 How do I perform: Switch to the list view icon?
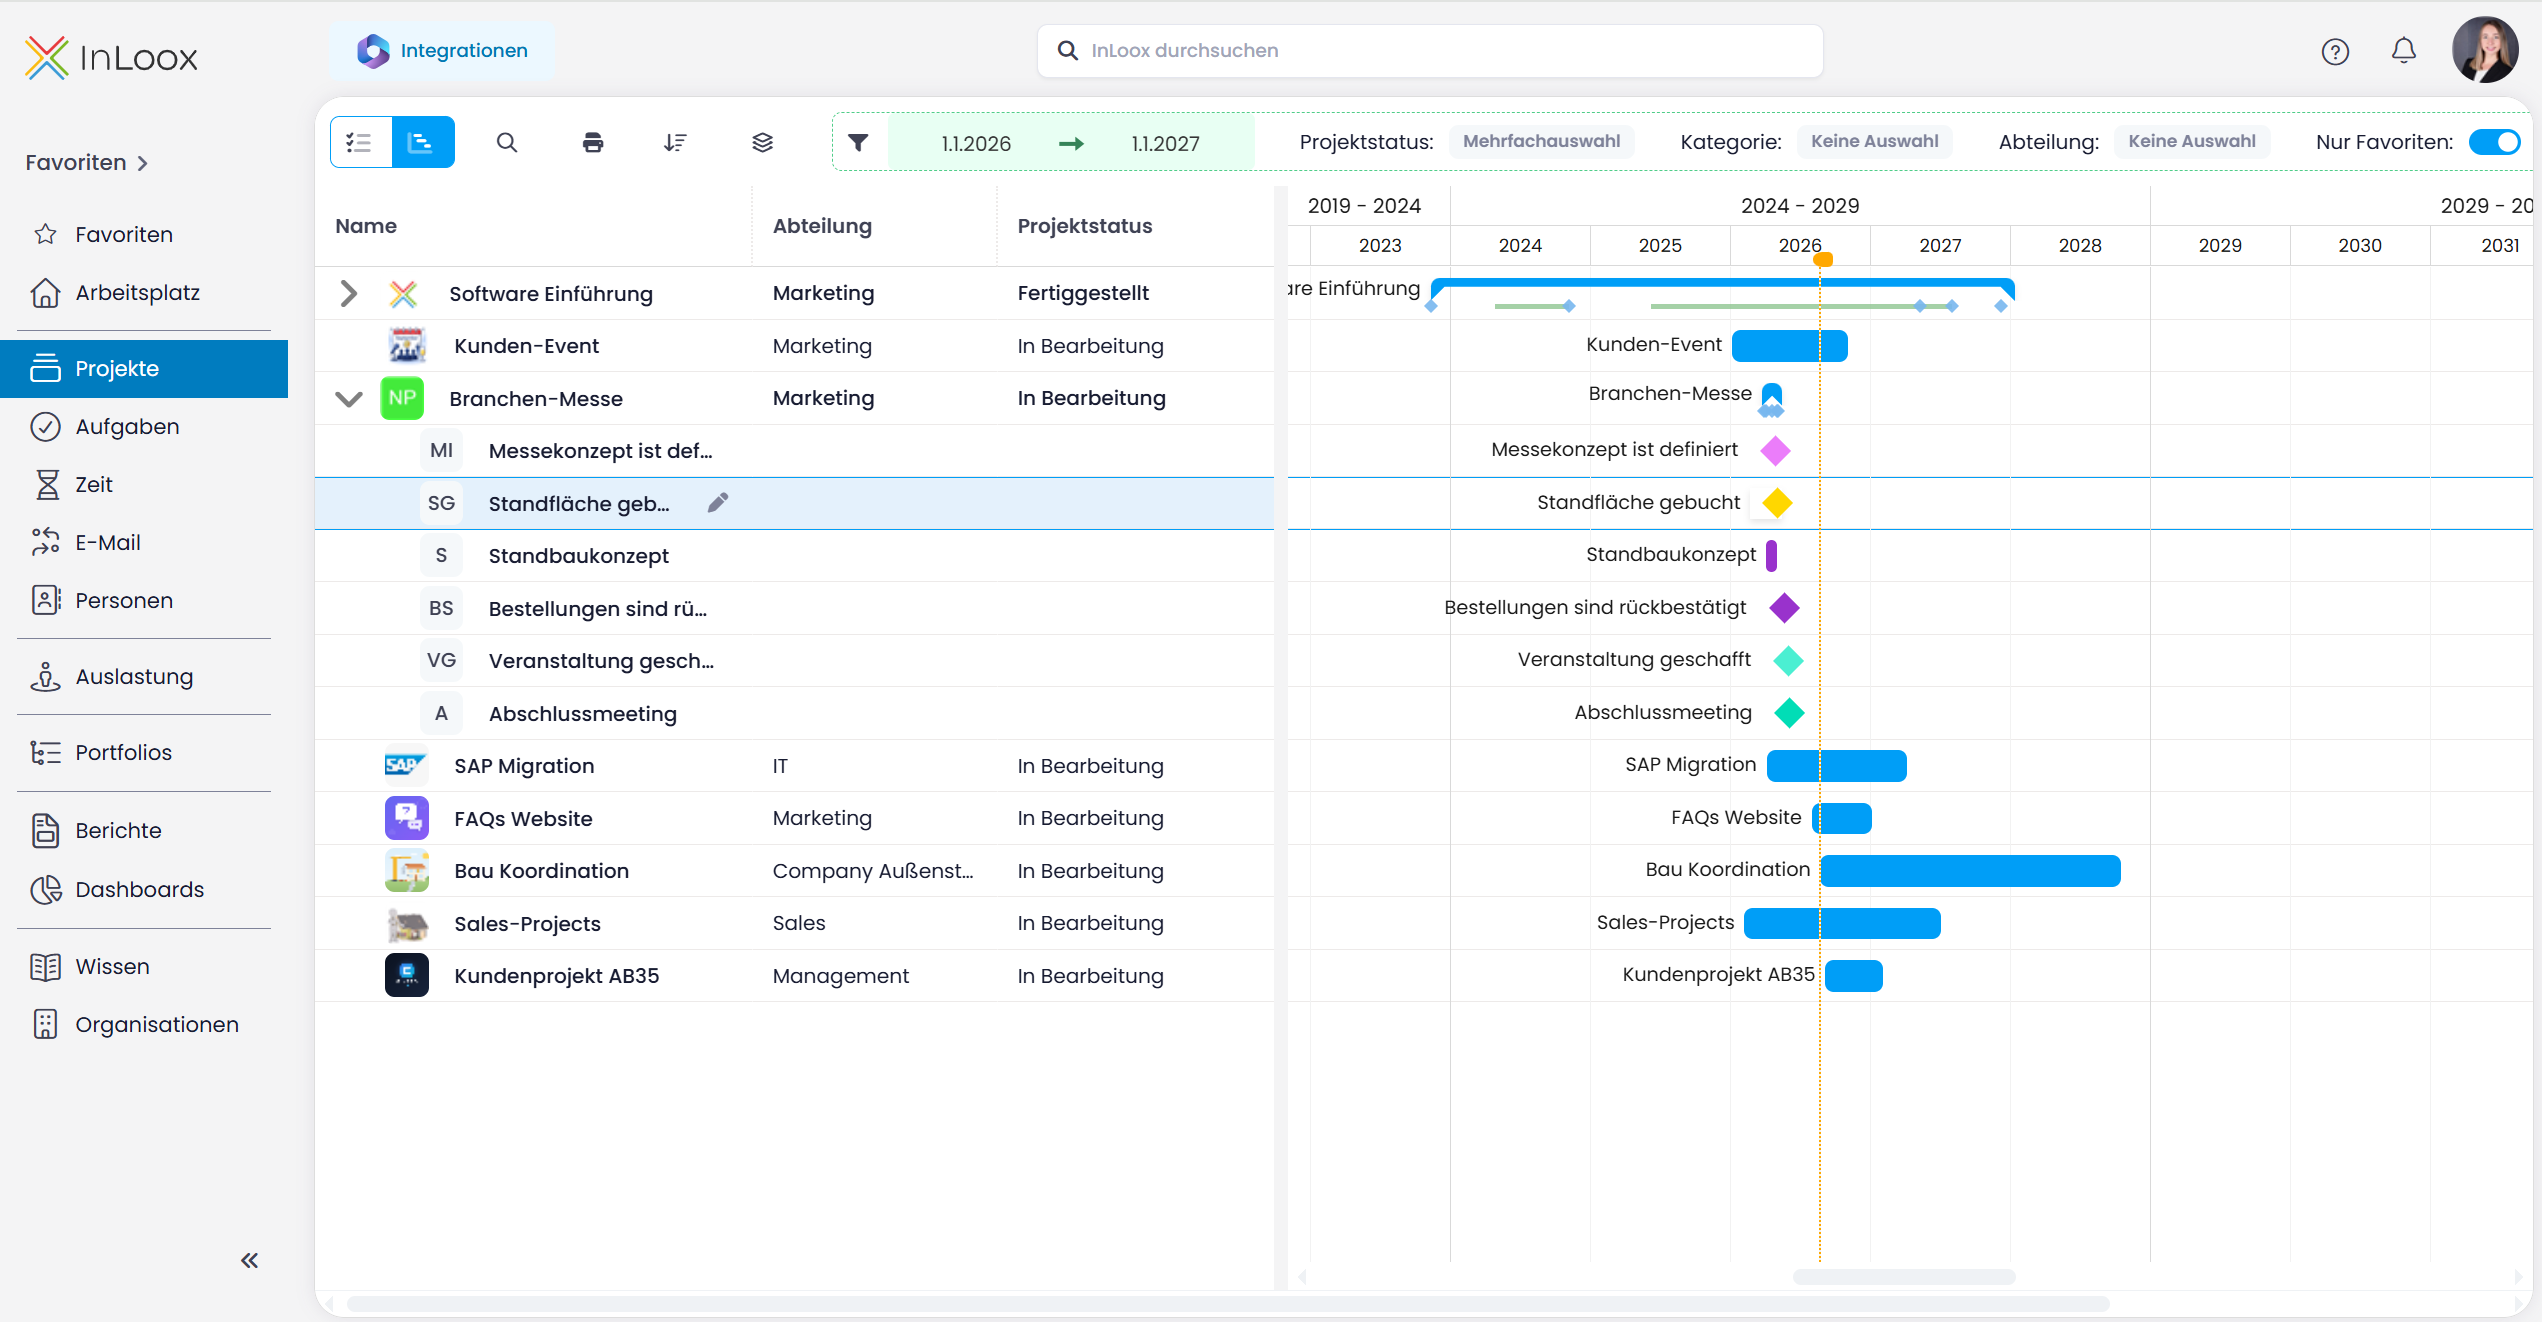360,142
